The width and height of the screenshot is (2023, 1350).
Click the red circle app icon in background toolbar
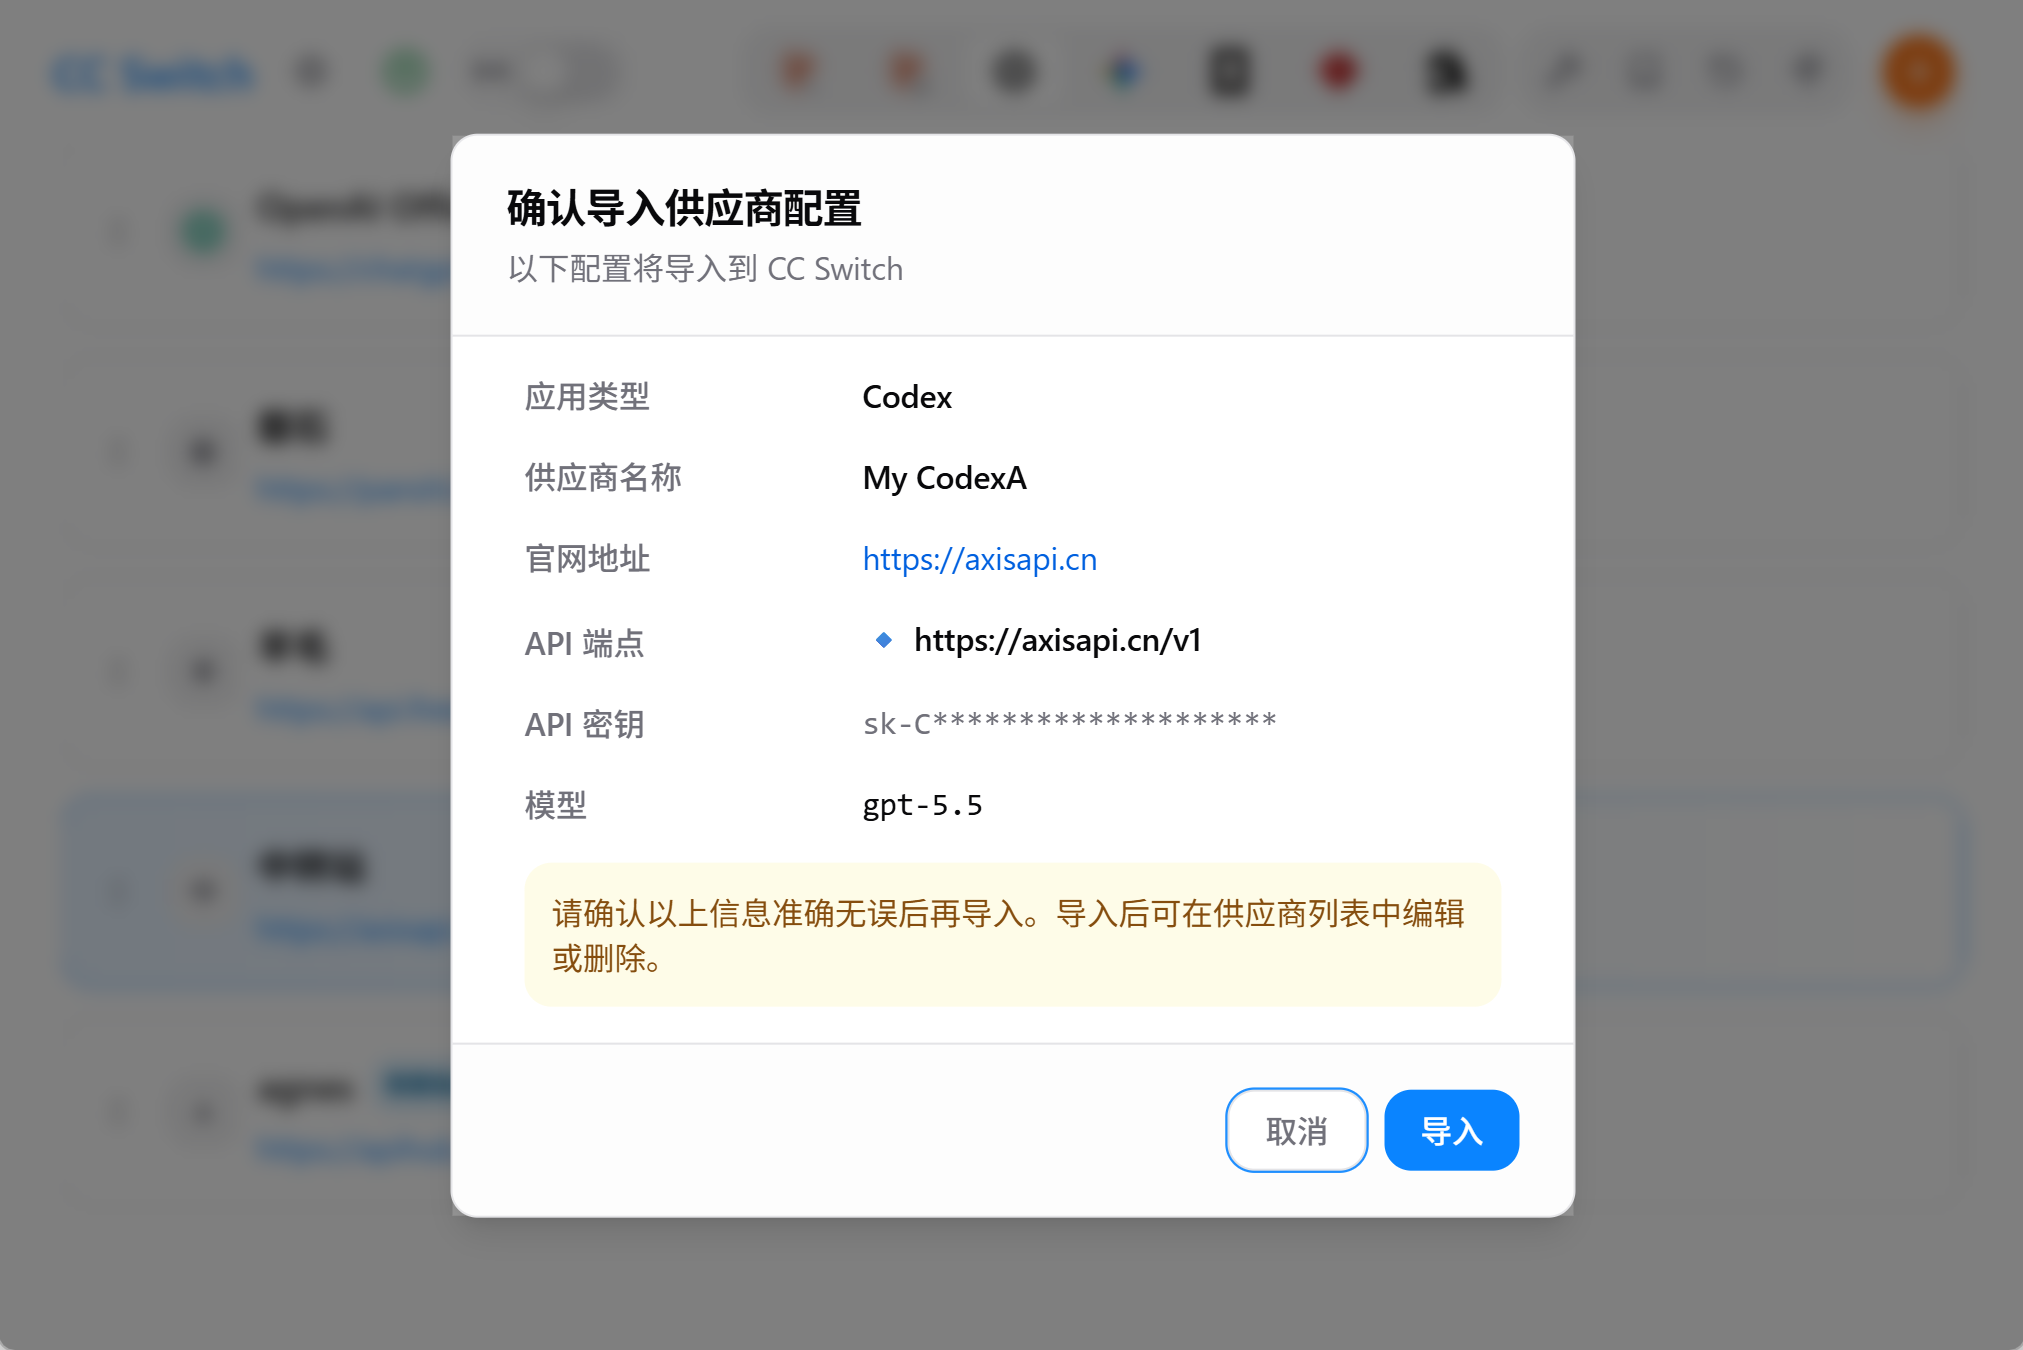point(1338,72)
